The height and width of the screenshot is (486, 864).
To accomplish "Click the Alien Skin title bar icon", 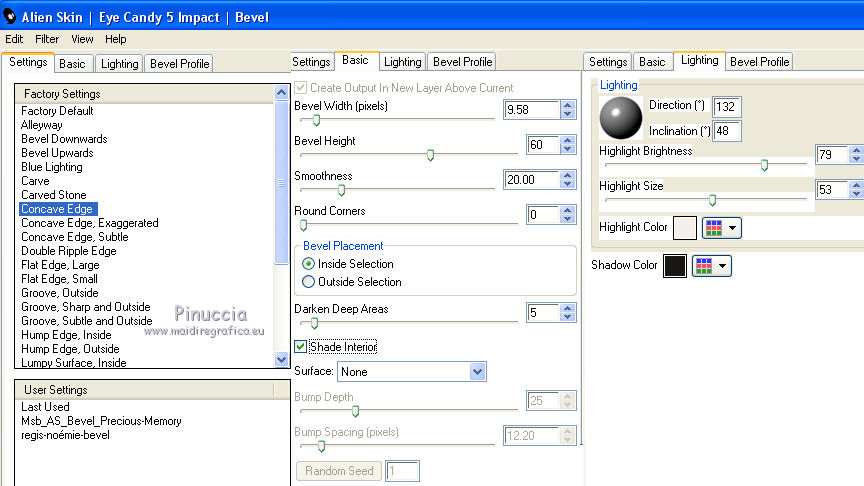I will [x=9, y=17].
